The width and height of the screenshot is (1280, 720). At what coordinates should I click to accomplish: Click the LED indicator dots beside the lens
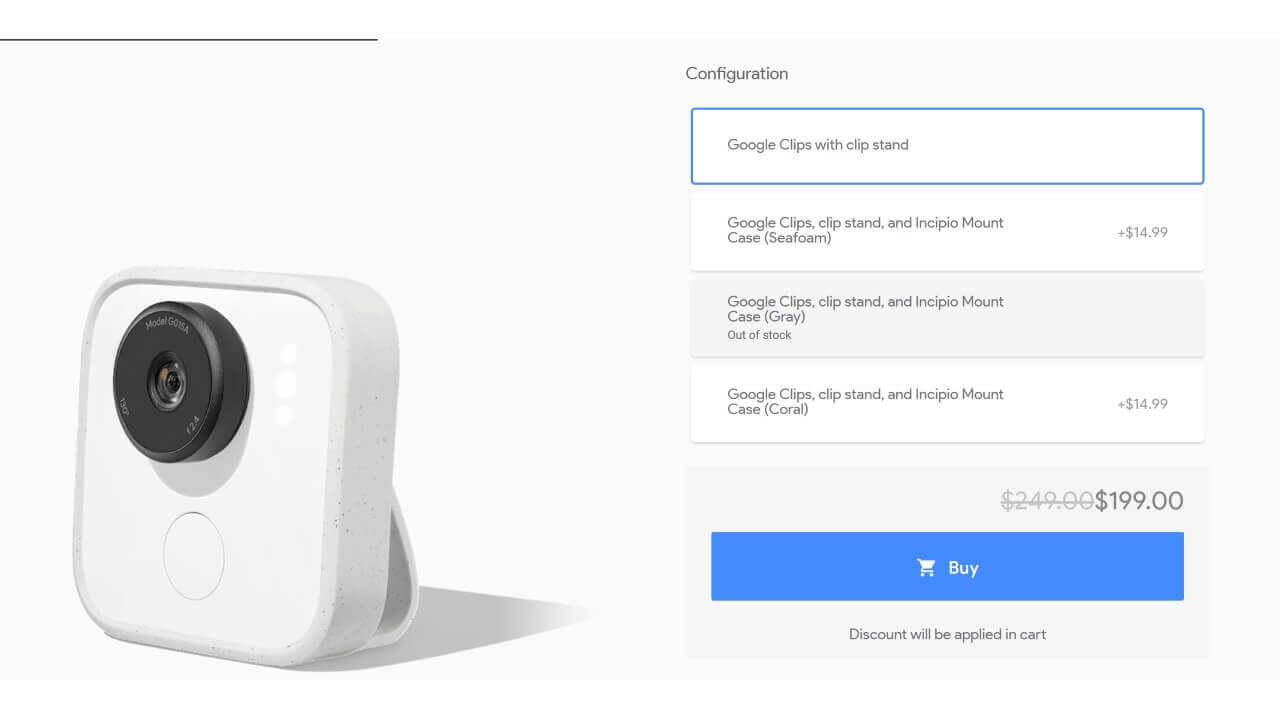285,384
